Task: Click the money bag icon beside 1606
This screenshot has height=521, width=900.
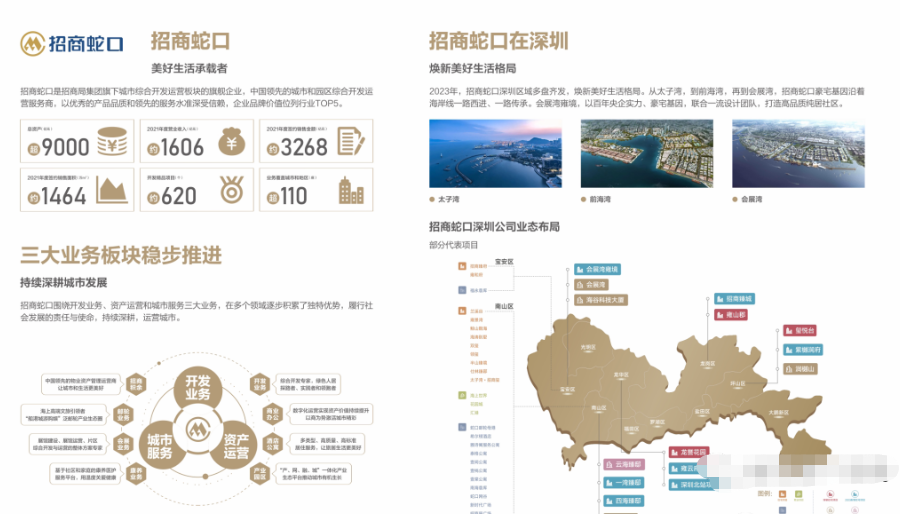Action: click(x=231, y=143)
